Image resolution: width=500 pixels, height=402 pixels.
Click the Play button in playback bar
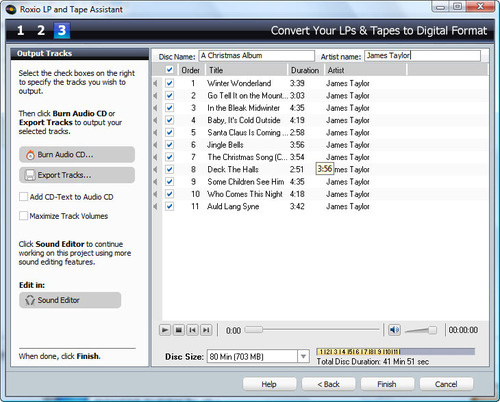pos(165,330)
